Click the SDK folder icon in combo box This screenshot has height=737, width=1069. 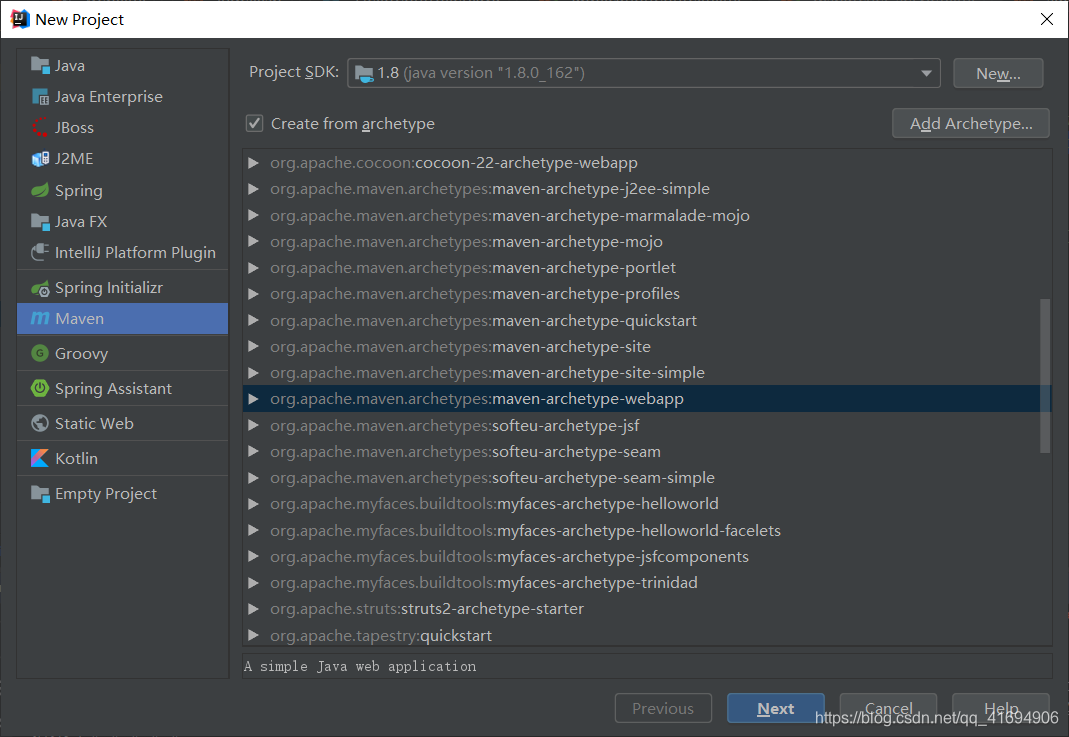(x=364, y=73)
